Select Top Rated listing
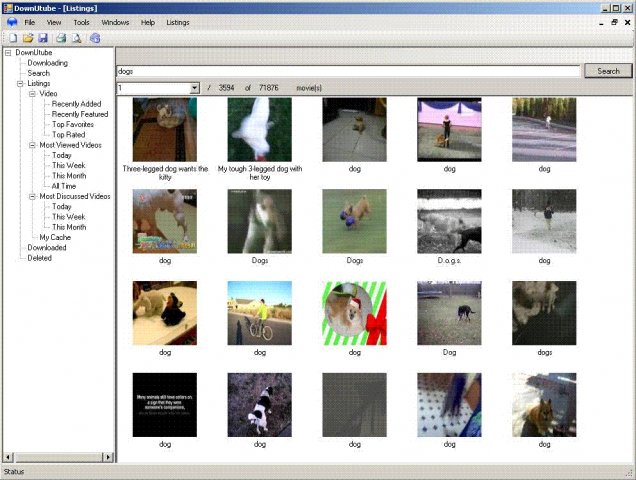This screenshot has height=480, width=636. click(x=69, y=135)
